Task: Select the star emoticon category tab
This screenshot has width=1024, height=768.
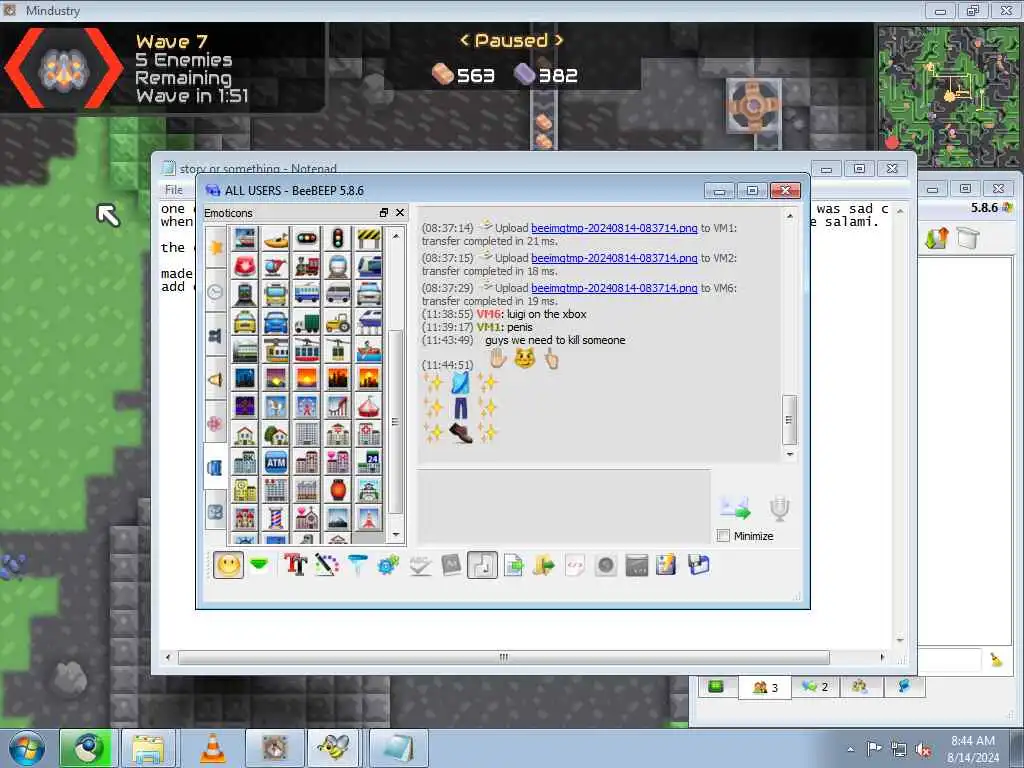Action: coord(216,247)
